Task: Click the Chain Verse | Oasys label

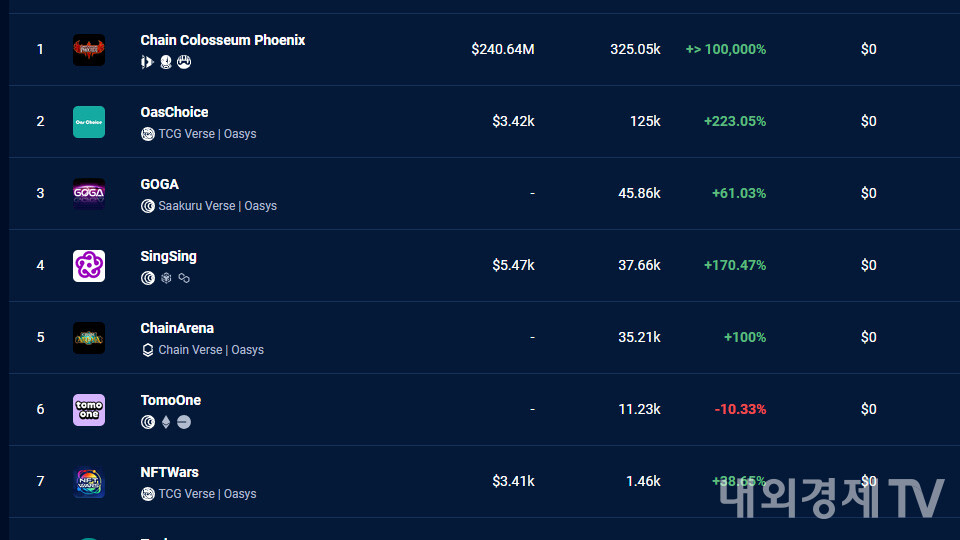Action: (x=211, y=350)
